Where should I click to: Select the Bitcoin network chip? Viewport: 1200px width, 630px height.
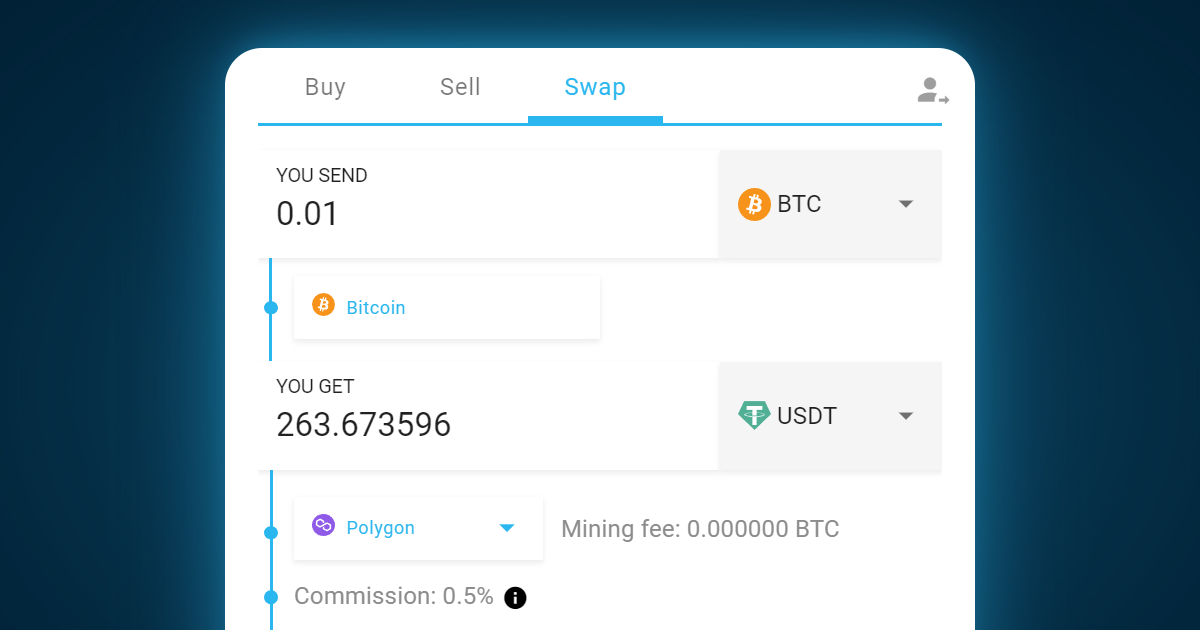[446, 306]
